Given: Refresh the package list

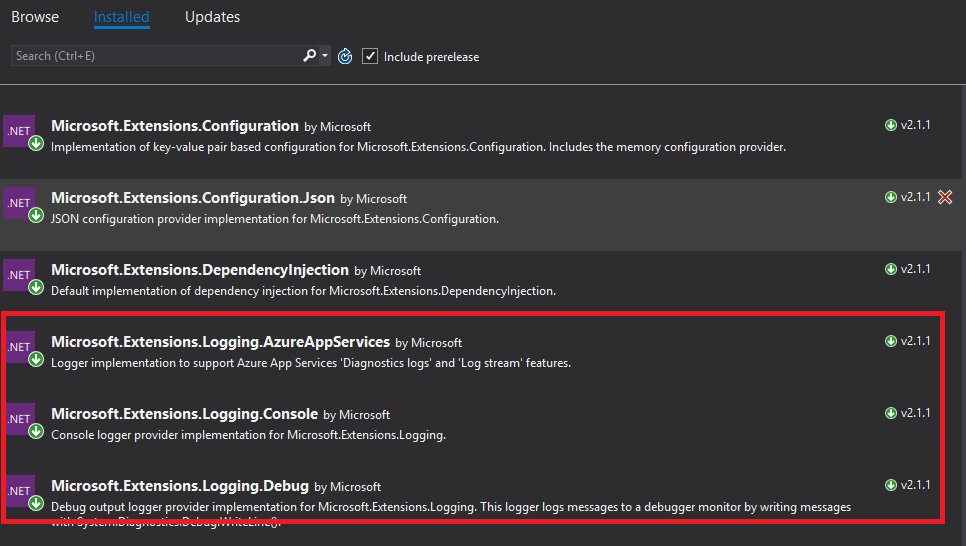Looking at the screenshot, I should (x=345, y=56).
